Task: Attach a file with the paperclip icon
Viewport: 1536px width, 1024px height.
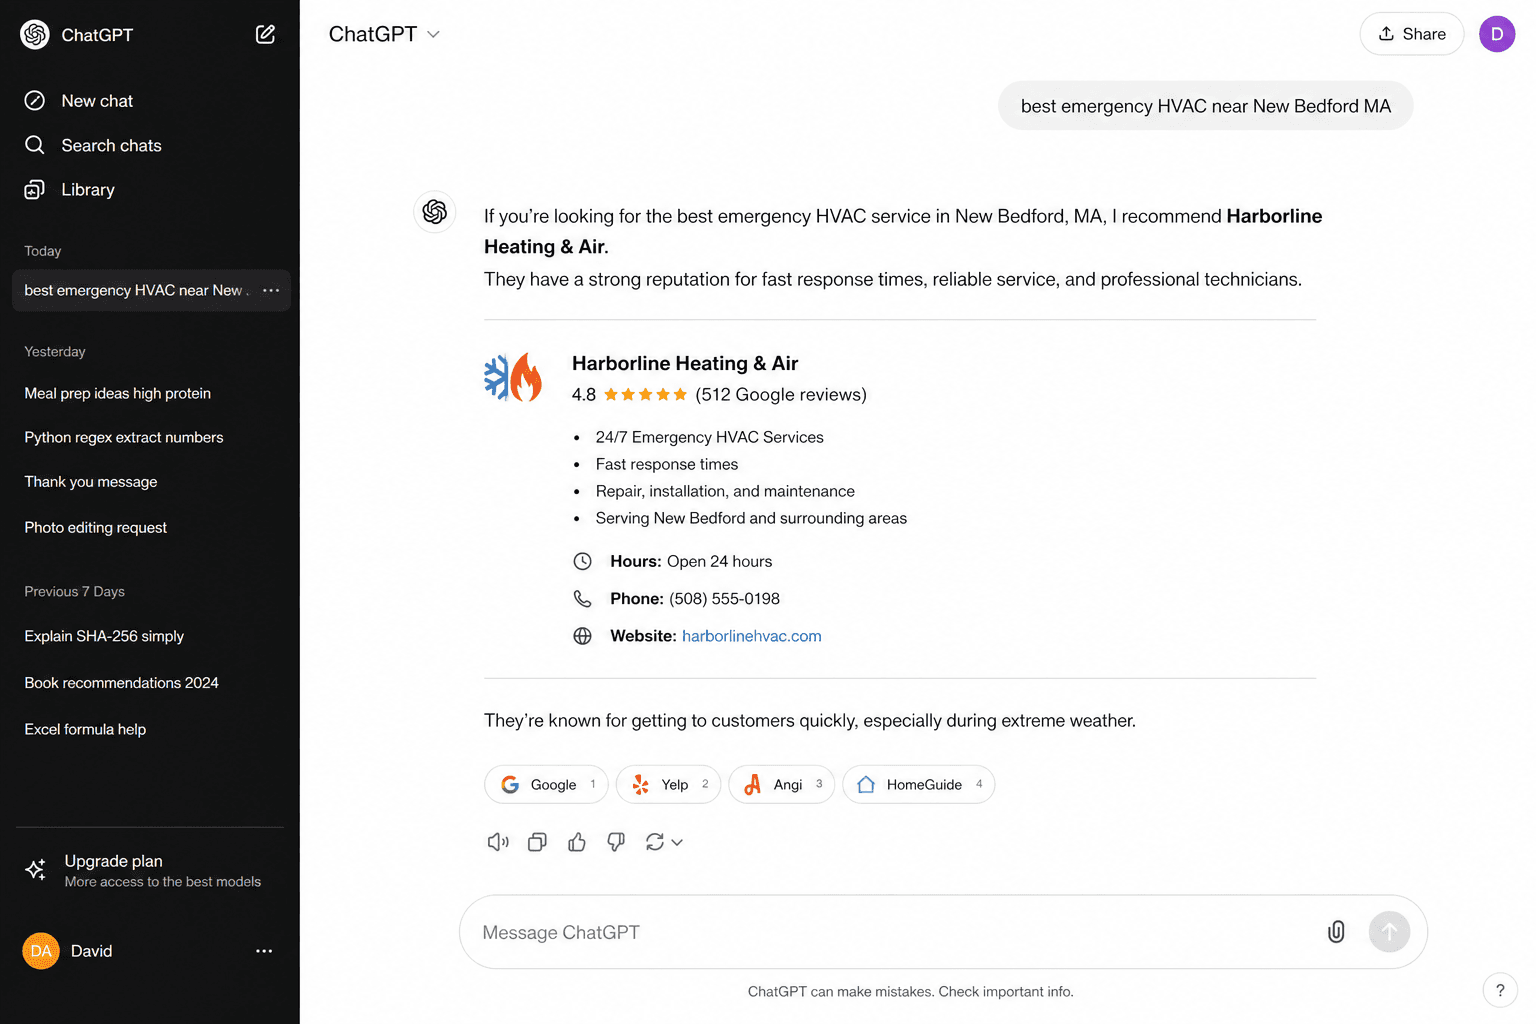Action: click(1336, 932)
